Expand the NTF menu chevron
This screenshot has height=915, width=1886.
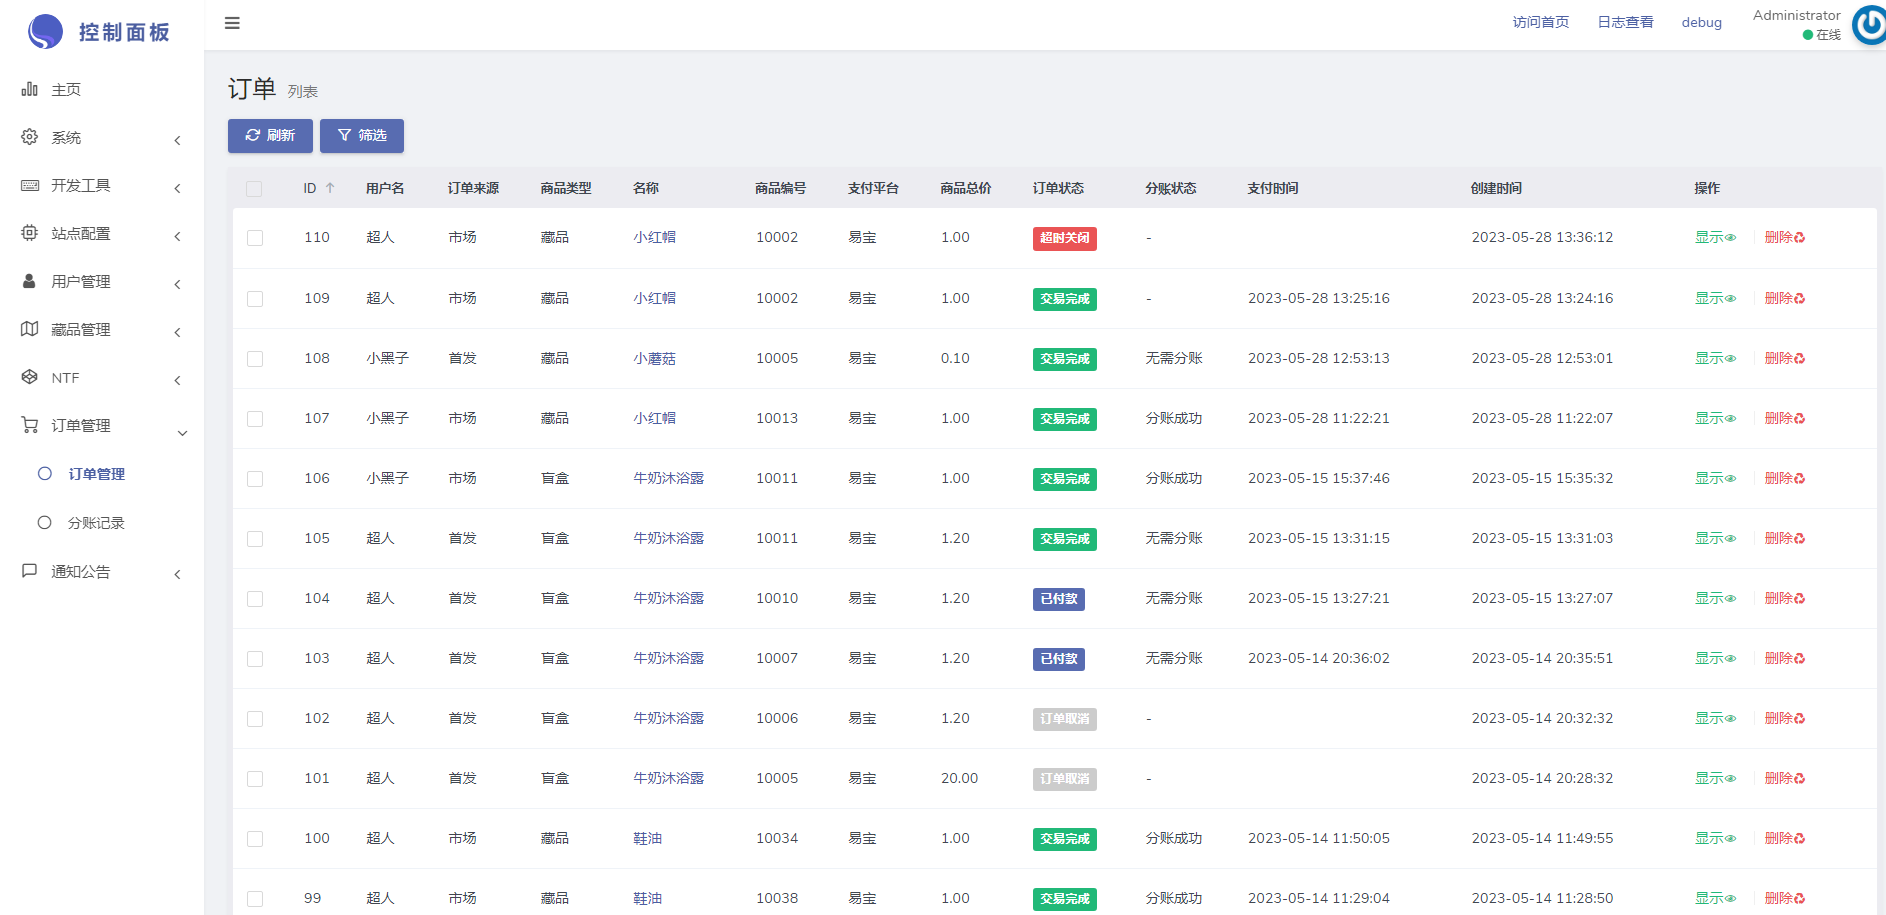[x=178, y=380]
